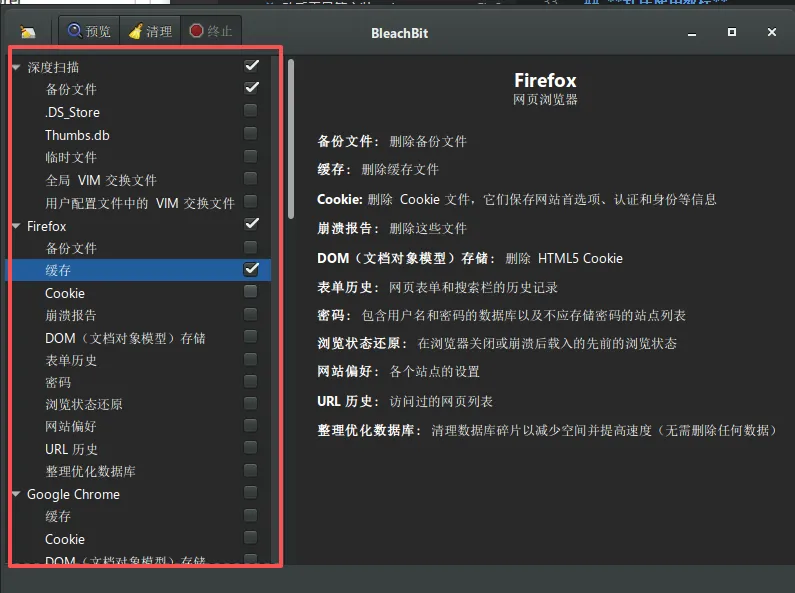Click the cleaner list vertical scrollbar
The image size is (795, 593).
[291, 139]
